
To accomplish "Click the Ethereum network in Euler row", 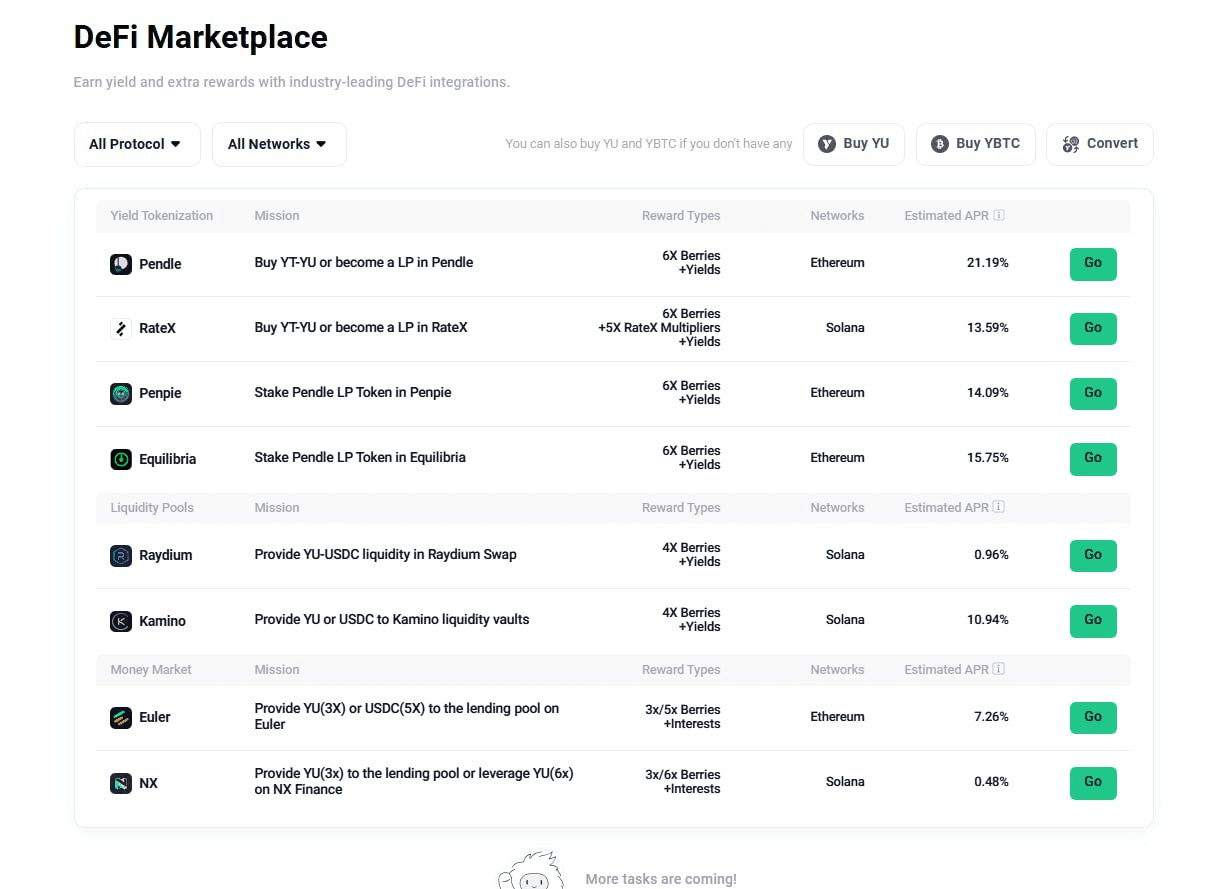I will (837, 717).
